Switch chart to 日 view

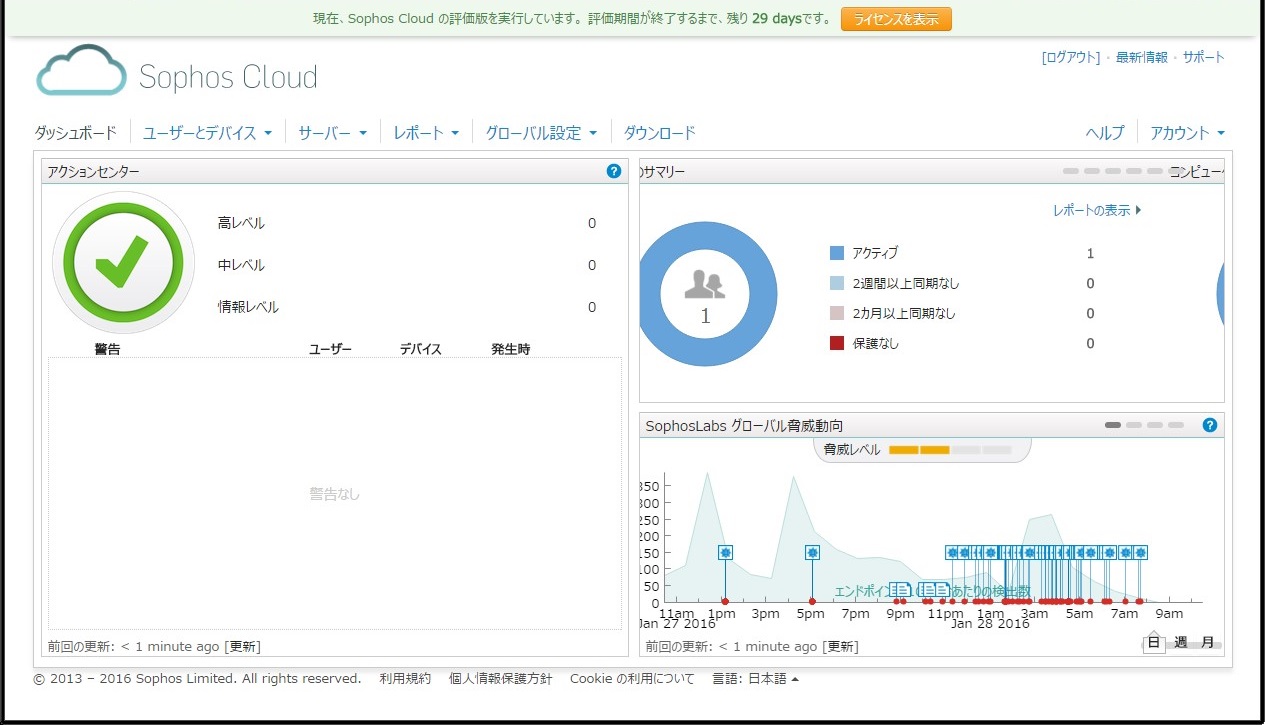[x=1154, y=642]
